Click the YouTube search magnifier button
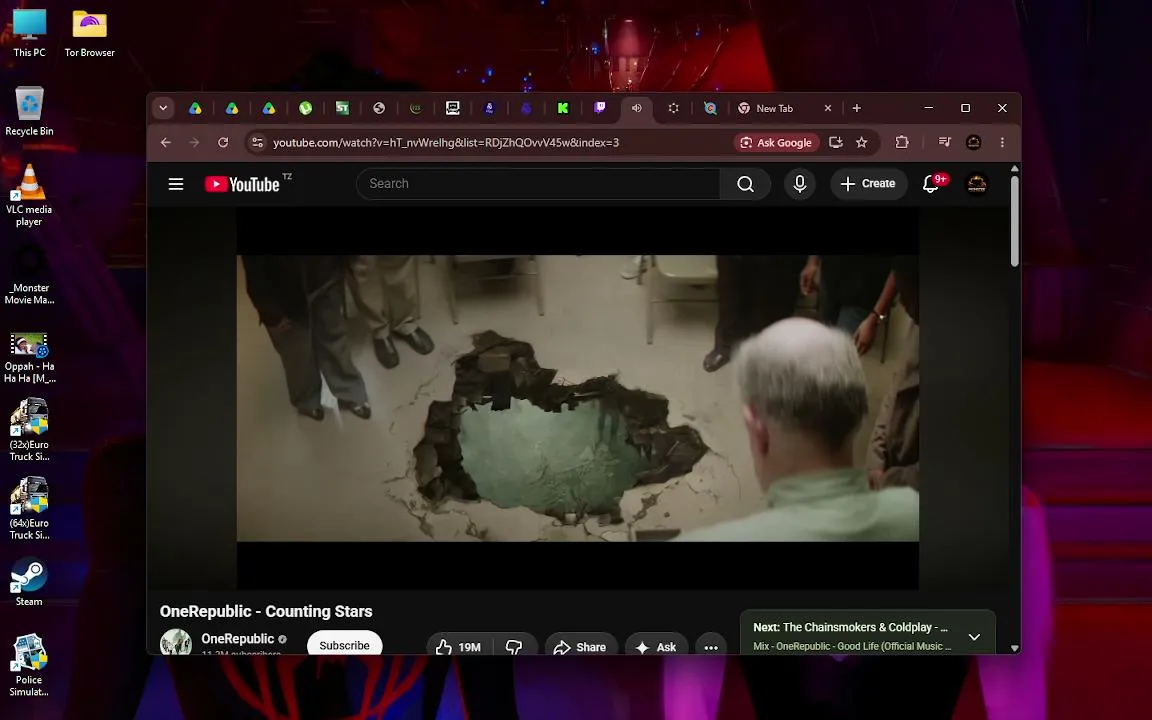 coord(745,184)
